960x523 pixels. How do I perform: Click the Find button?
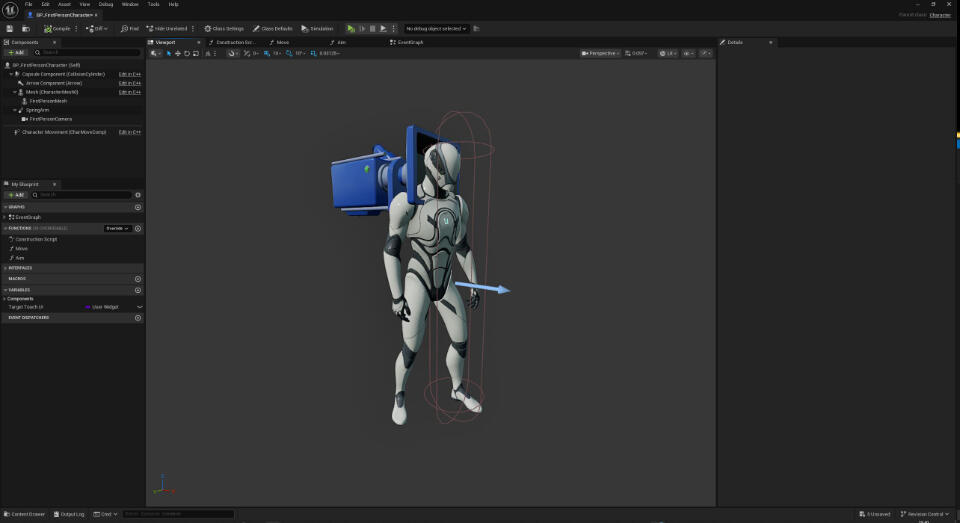(130, 29)
